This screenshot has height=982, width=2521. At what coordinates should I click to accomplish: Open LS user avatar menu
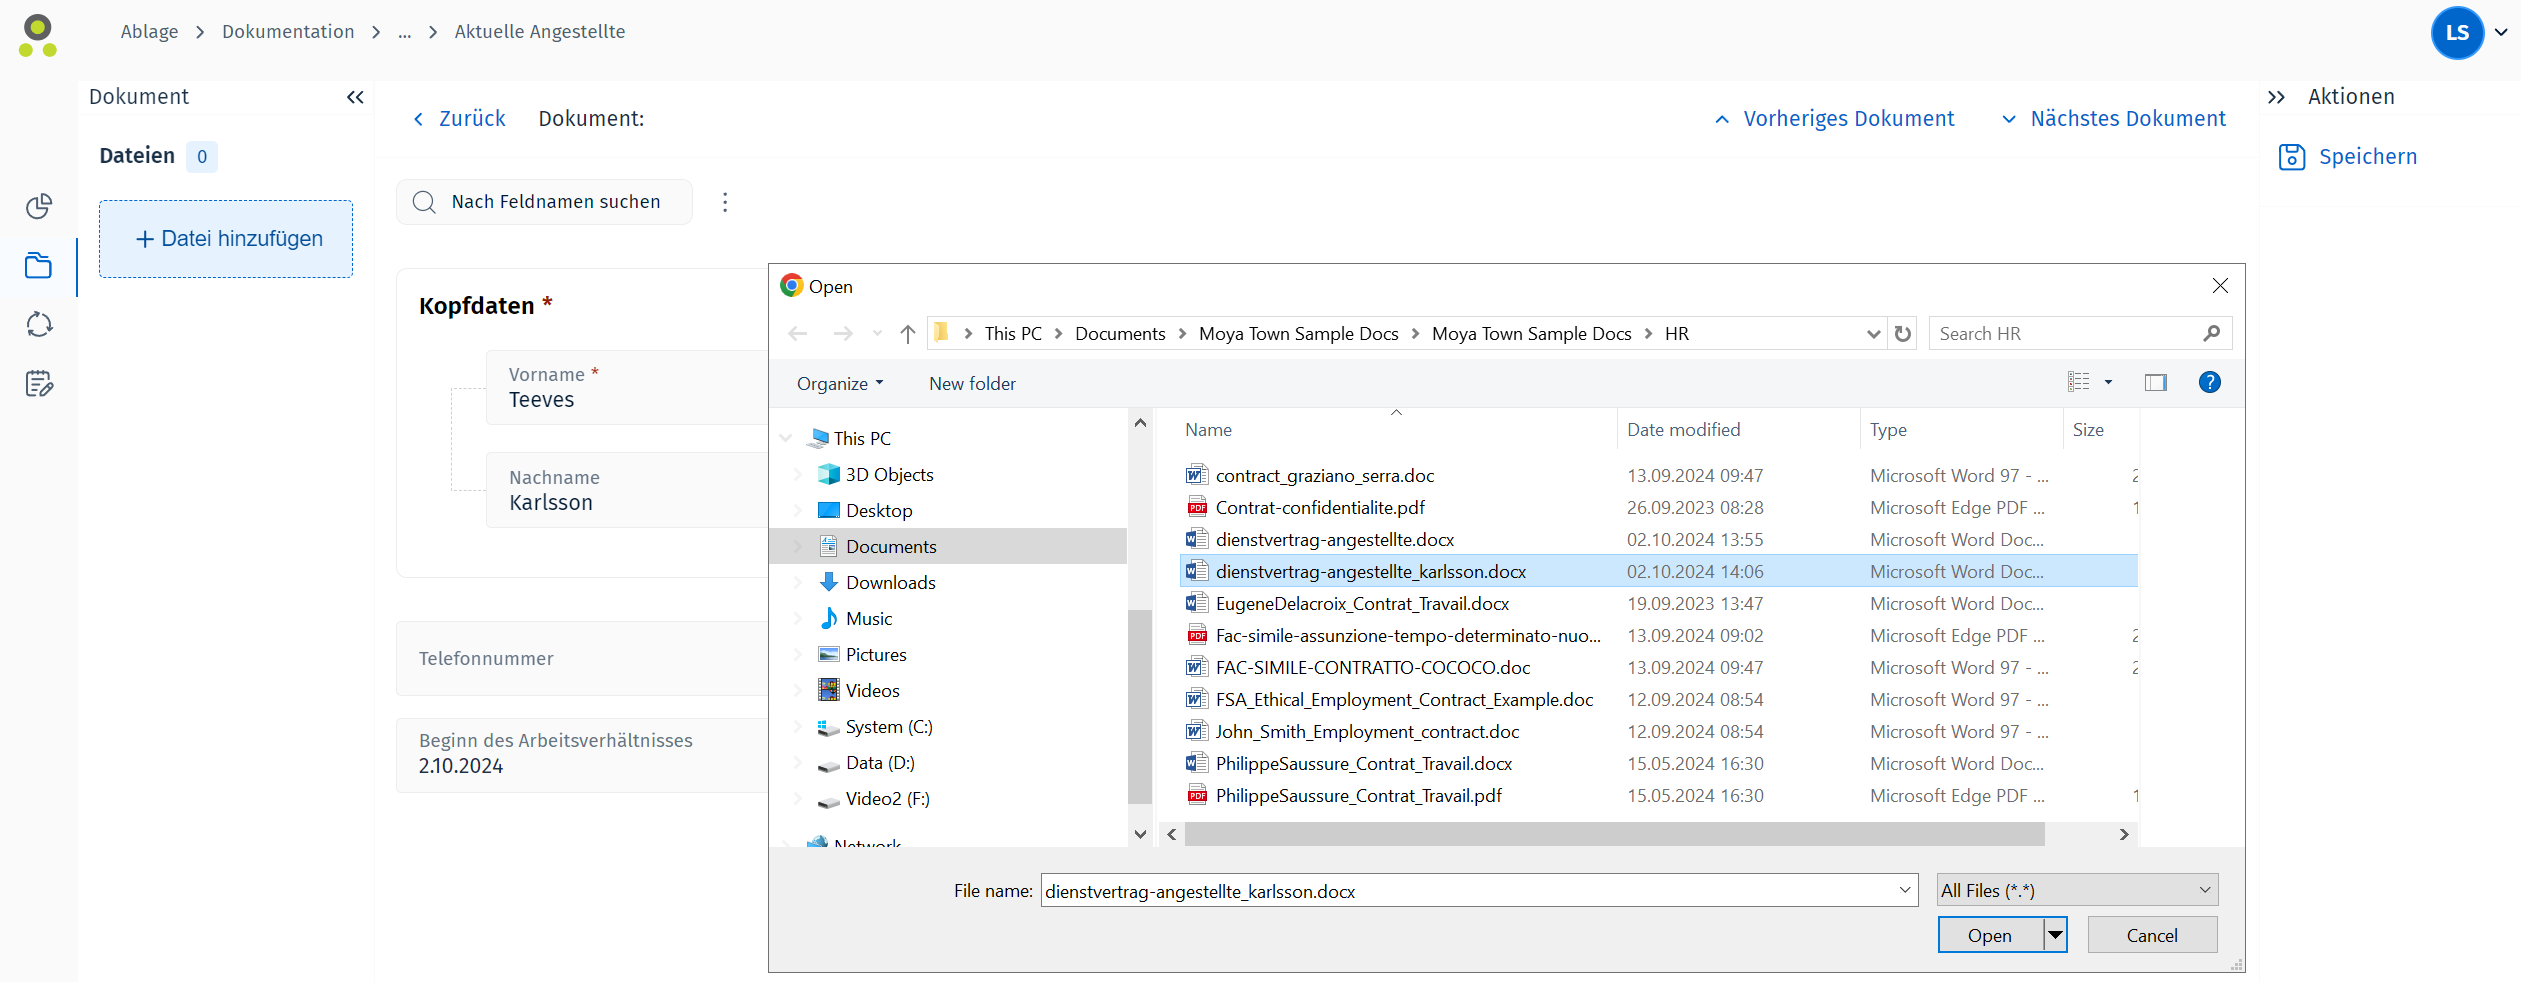[x=2457, y=33]
